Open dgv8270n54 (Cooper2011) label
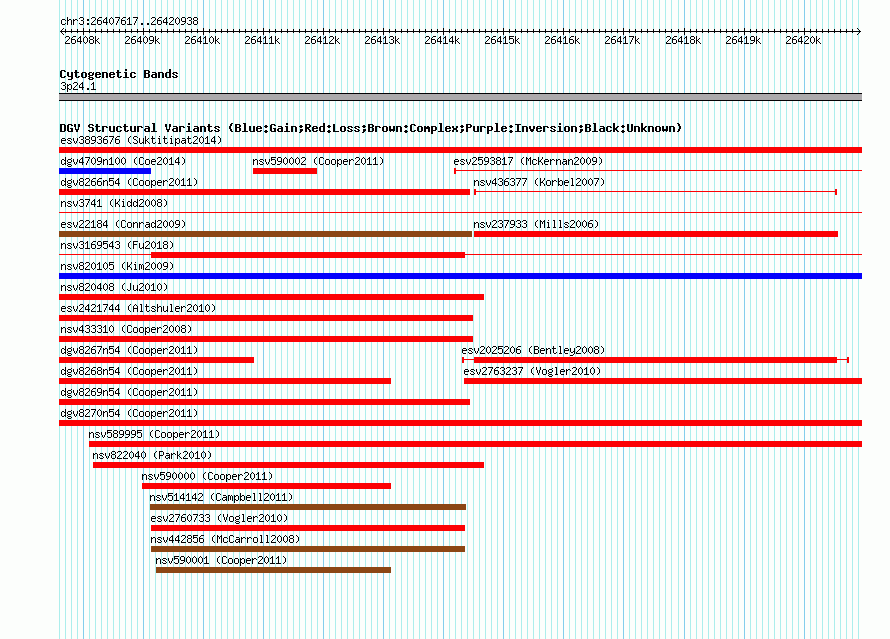Screen dimensions: 890x639 click(x=129, y=413)
